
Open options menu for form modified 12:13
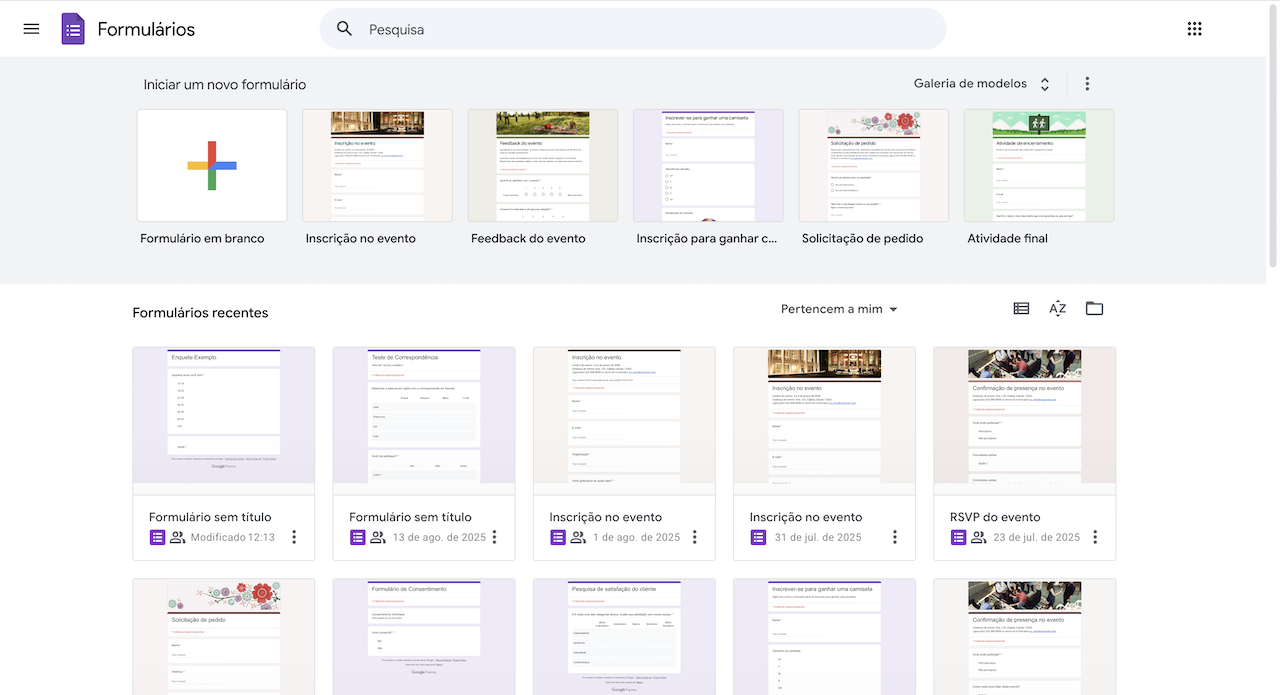pos(294,537)
